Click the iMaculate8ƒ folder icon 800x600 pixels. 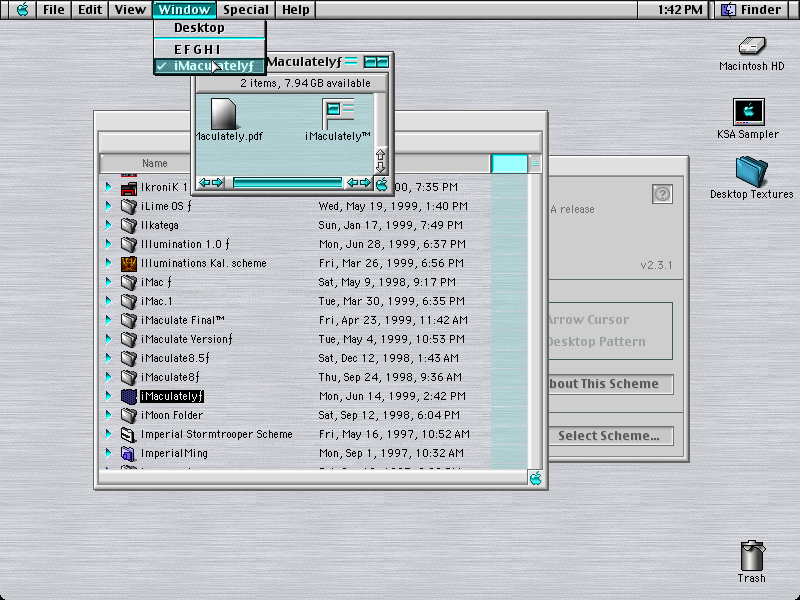tap(129, 377)
